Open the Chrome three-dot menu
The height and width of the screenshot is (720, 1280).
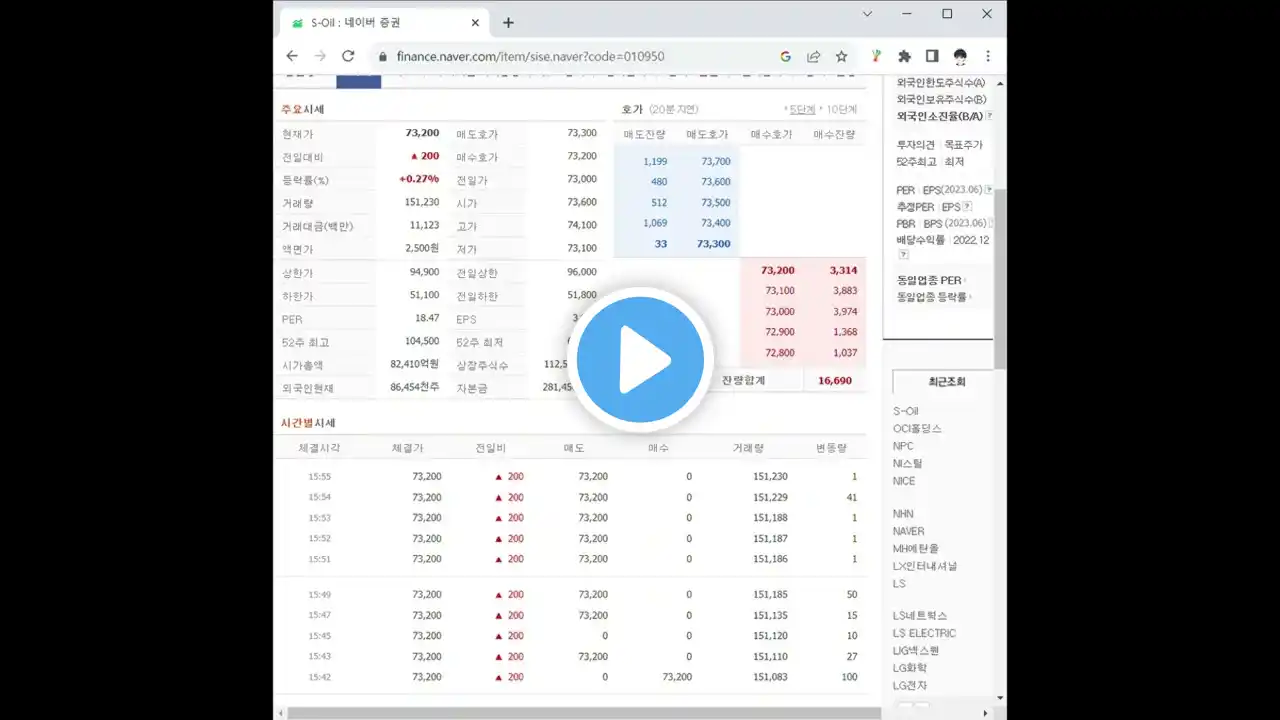tap(988, 56)
